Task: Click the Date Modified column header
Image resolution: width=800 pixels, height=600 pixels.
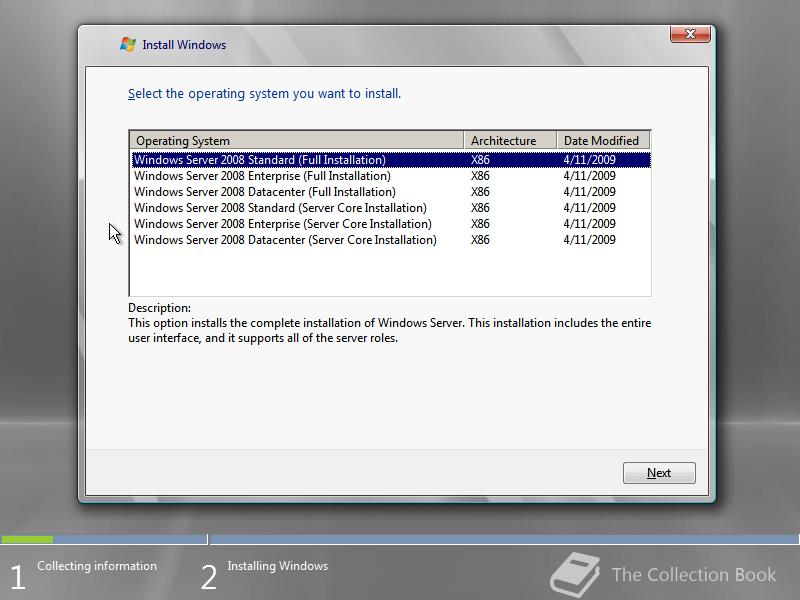Action: tap(604, 140)
